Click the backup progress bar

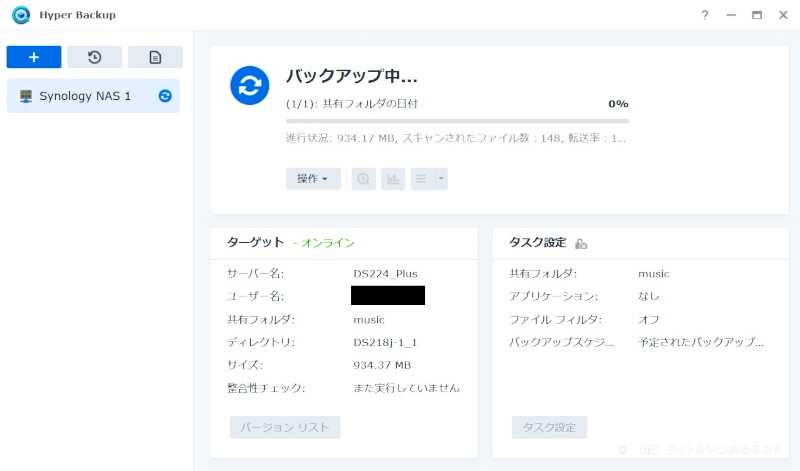(x=457, y=121)
